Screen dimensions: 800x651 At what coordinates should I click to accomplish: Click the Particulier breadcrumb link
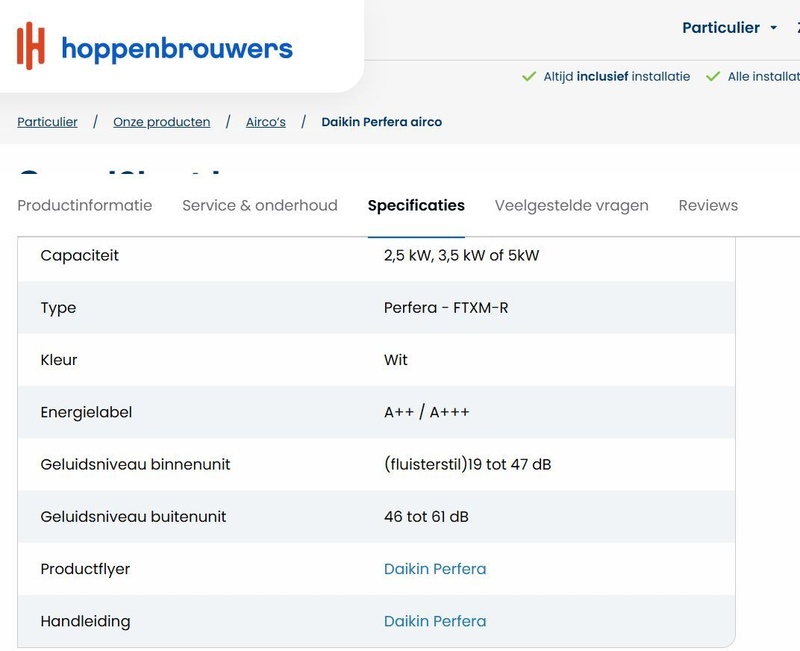(x=47, y=122)
